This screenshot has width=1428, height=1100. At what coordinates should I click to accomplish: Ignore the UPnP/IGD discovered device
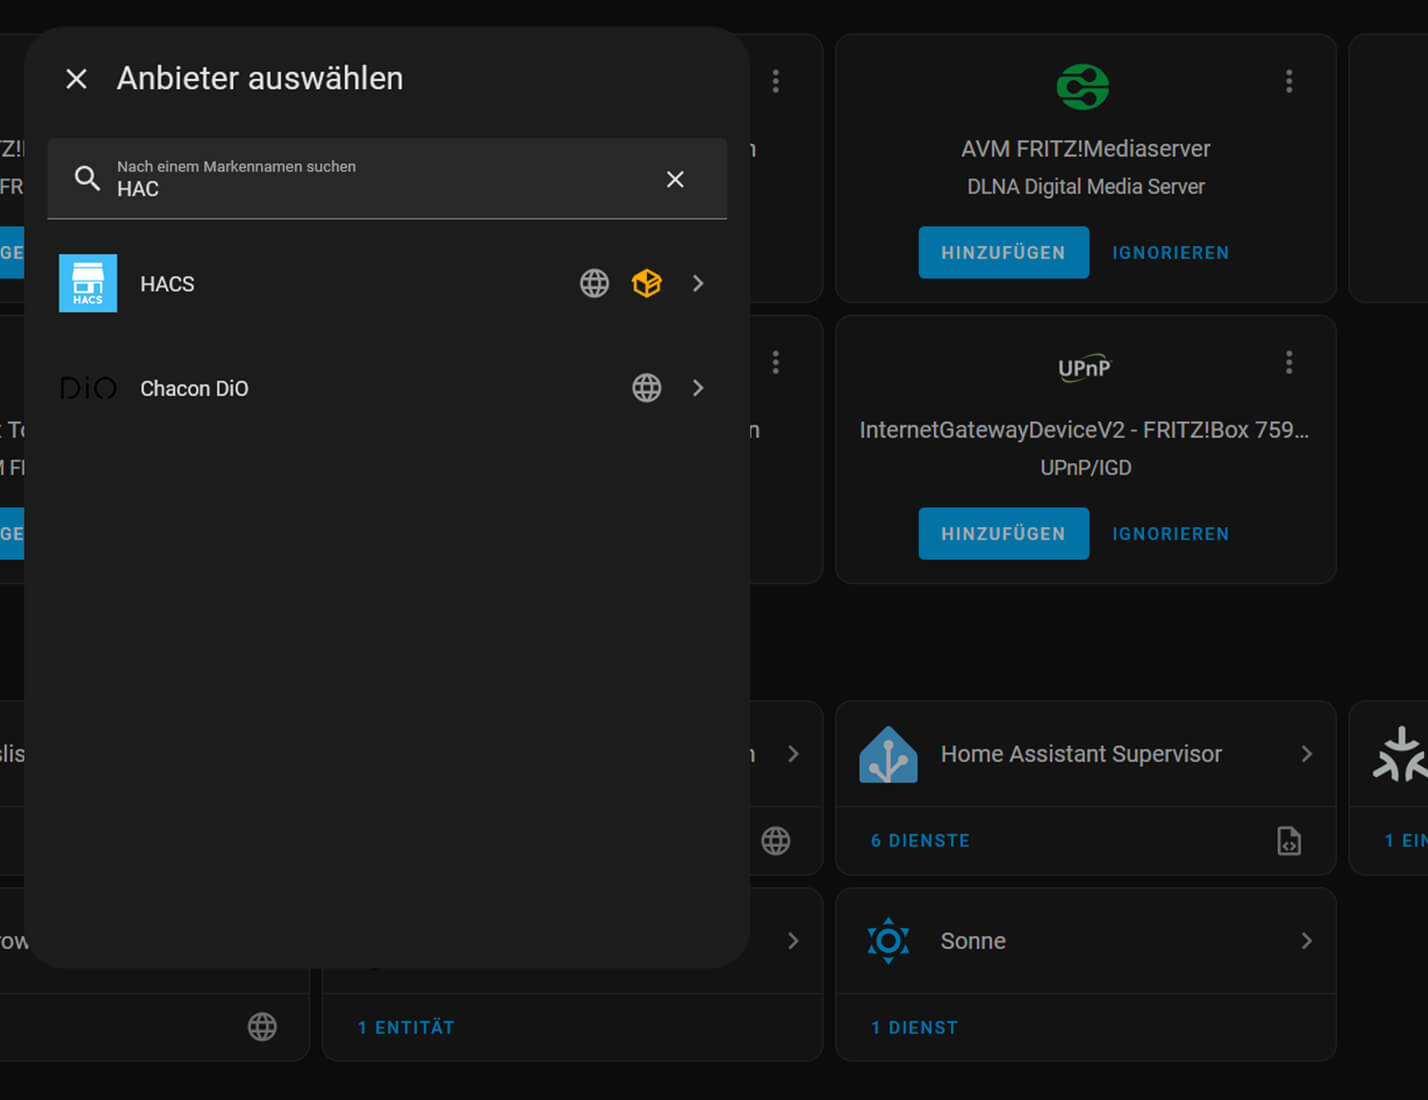[x=1170, y=534]
